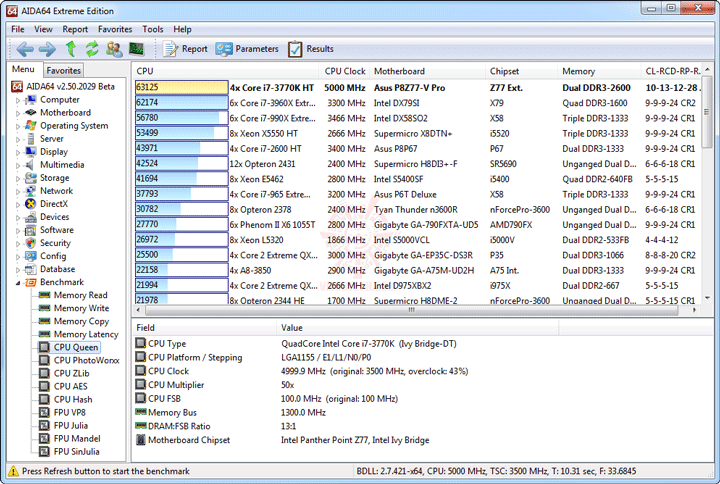Viewport: 720px width, 484px height.
Task: Select Operating System tree icon
Action: pyautogui.click(x=31, y=125)
